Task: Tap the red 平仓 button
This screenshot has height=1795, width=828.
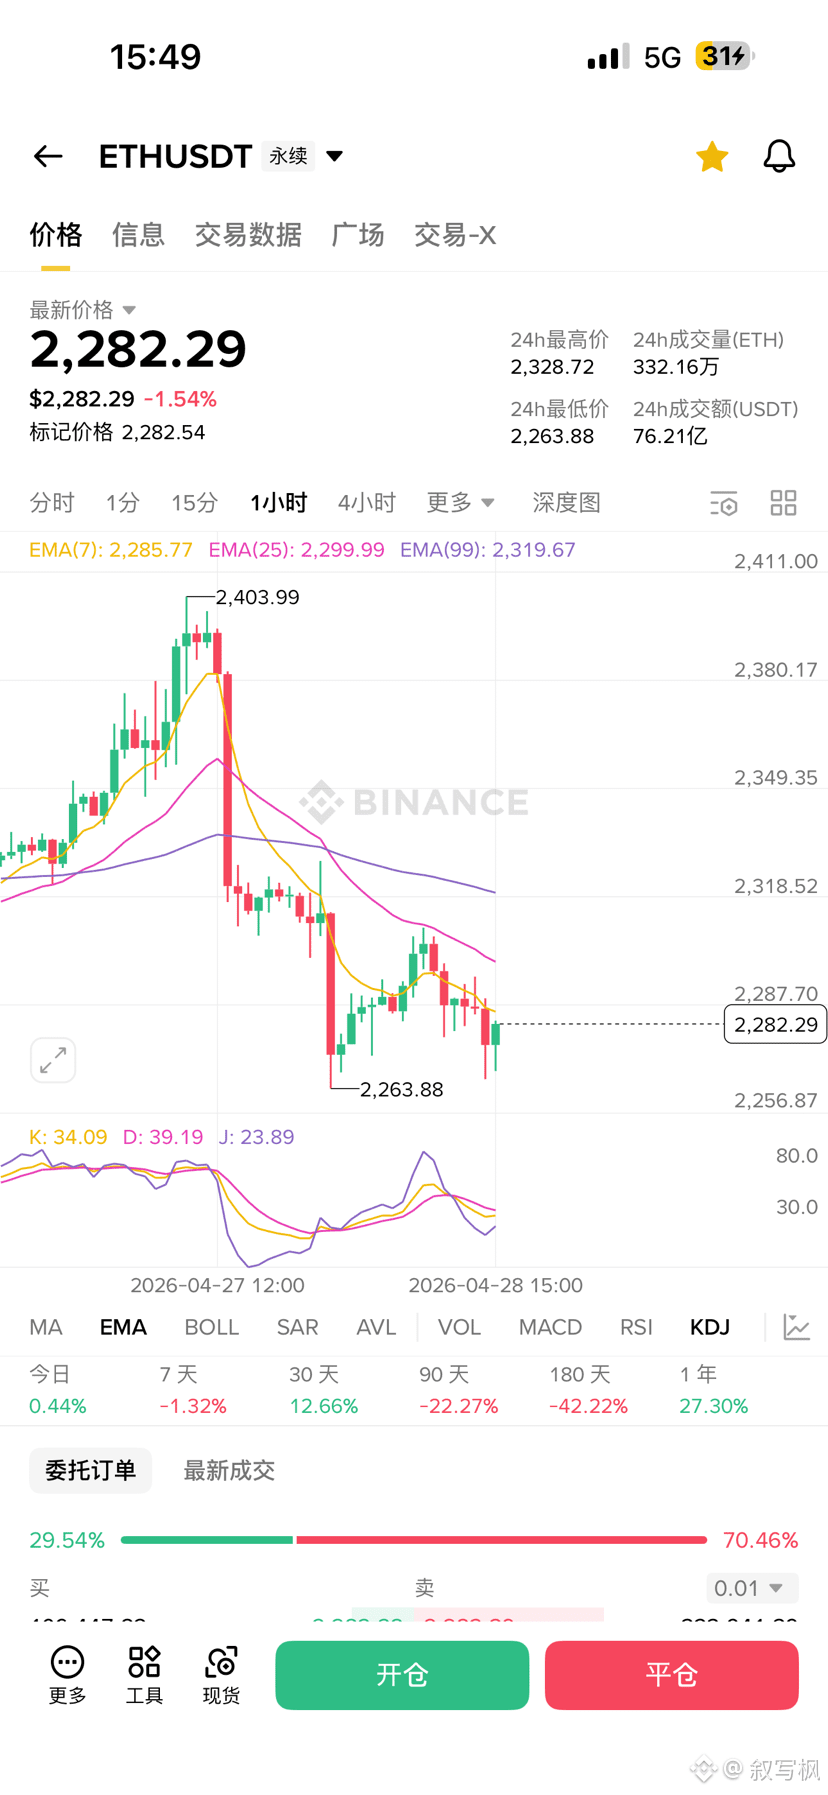Action: [x=672, y=1675]
